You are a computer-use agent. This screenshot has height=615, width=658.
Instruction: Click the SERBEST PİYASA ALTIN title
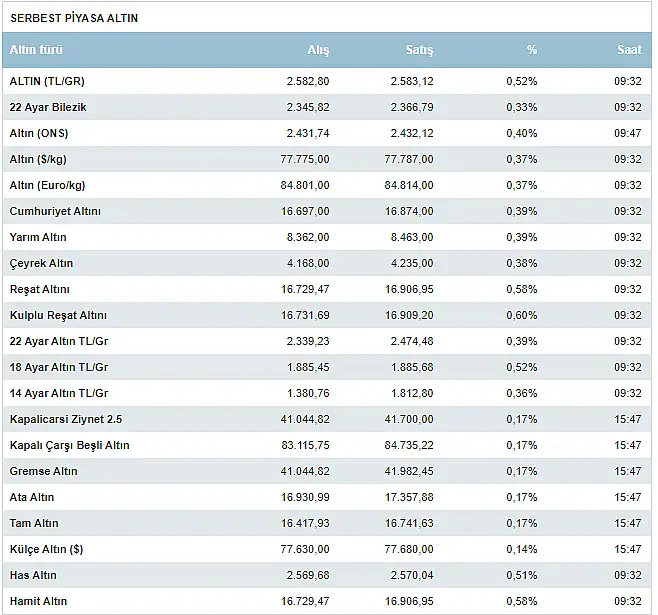click(x=74, y=18)
